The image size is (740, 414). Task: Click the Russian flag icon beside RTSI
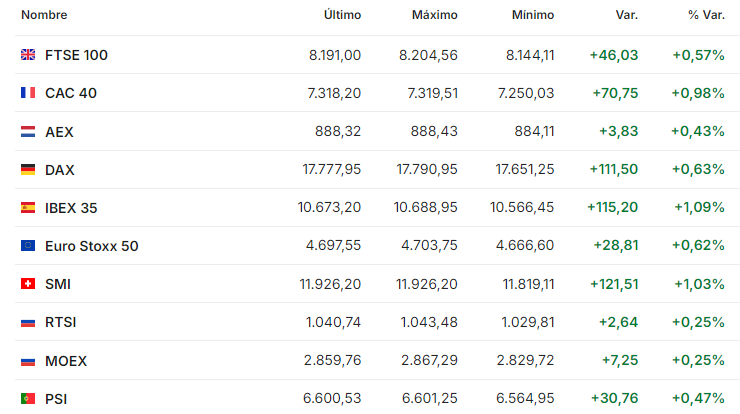coord(28,322)
